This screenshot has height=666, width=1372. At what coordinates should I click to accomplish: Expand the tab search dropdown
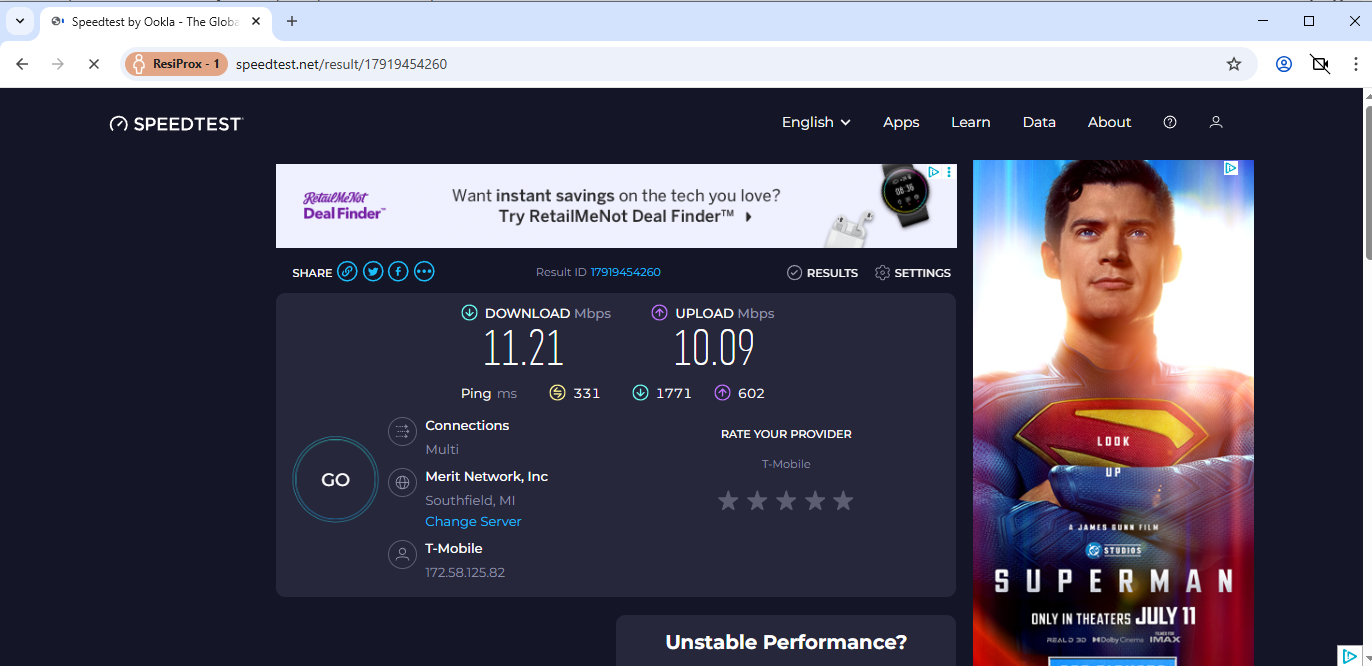tap(19, 21)
